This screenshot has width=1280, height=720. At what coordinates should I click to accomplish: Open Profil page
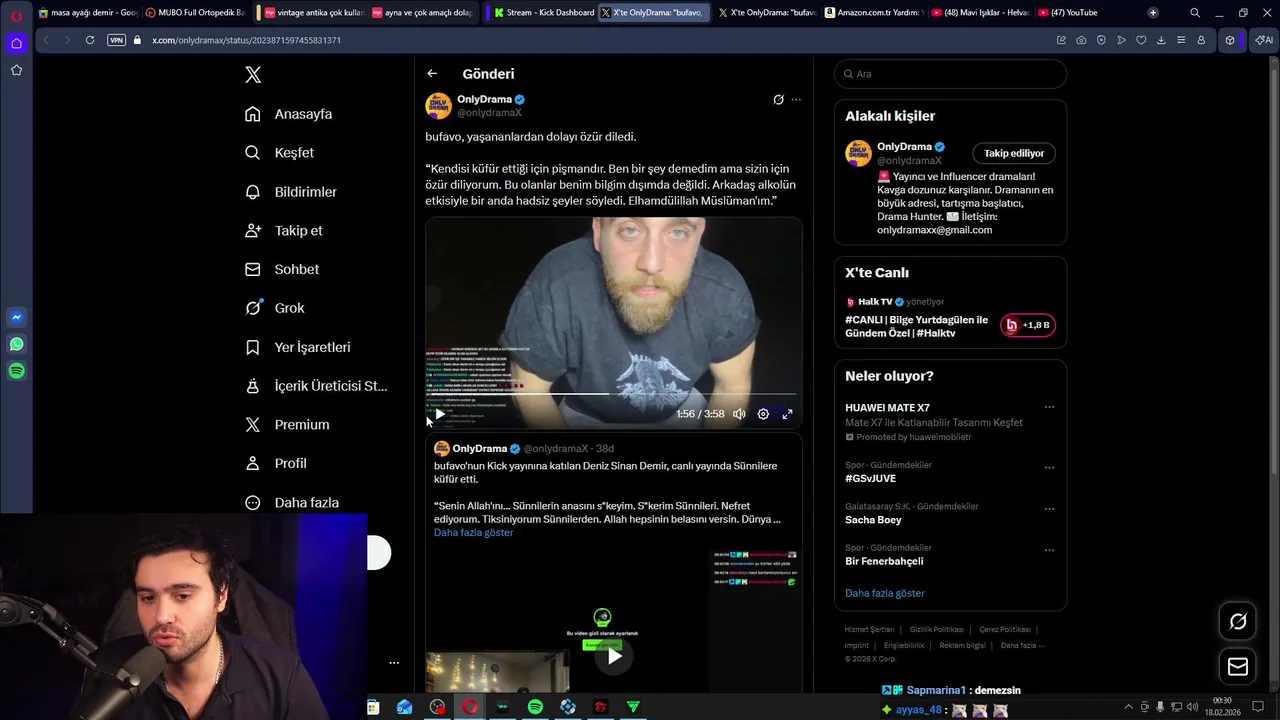[275, 464]
